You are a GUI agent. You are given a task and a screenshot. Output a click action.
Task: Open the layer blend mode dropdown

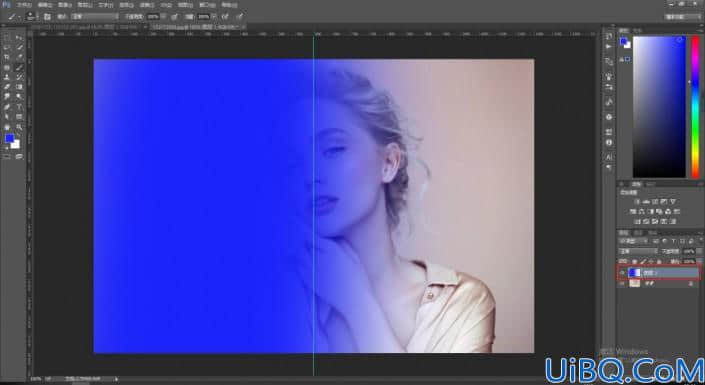(x=638, y=251)
